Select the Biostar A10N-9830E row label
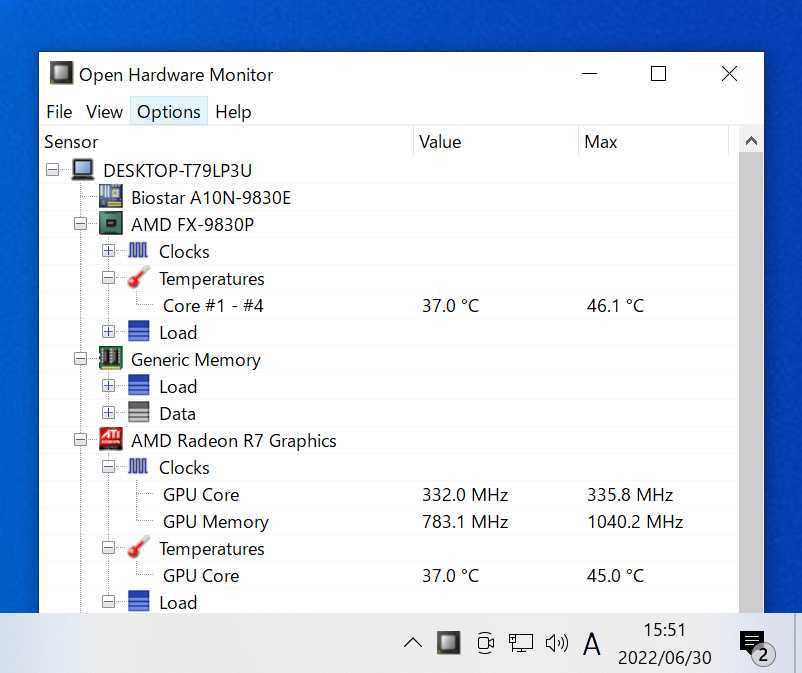This screenshot has height=673, width=802. [x=211, y=197]
